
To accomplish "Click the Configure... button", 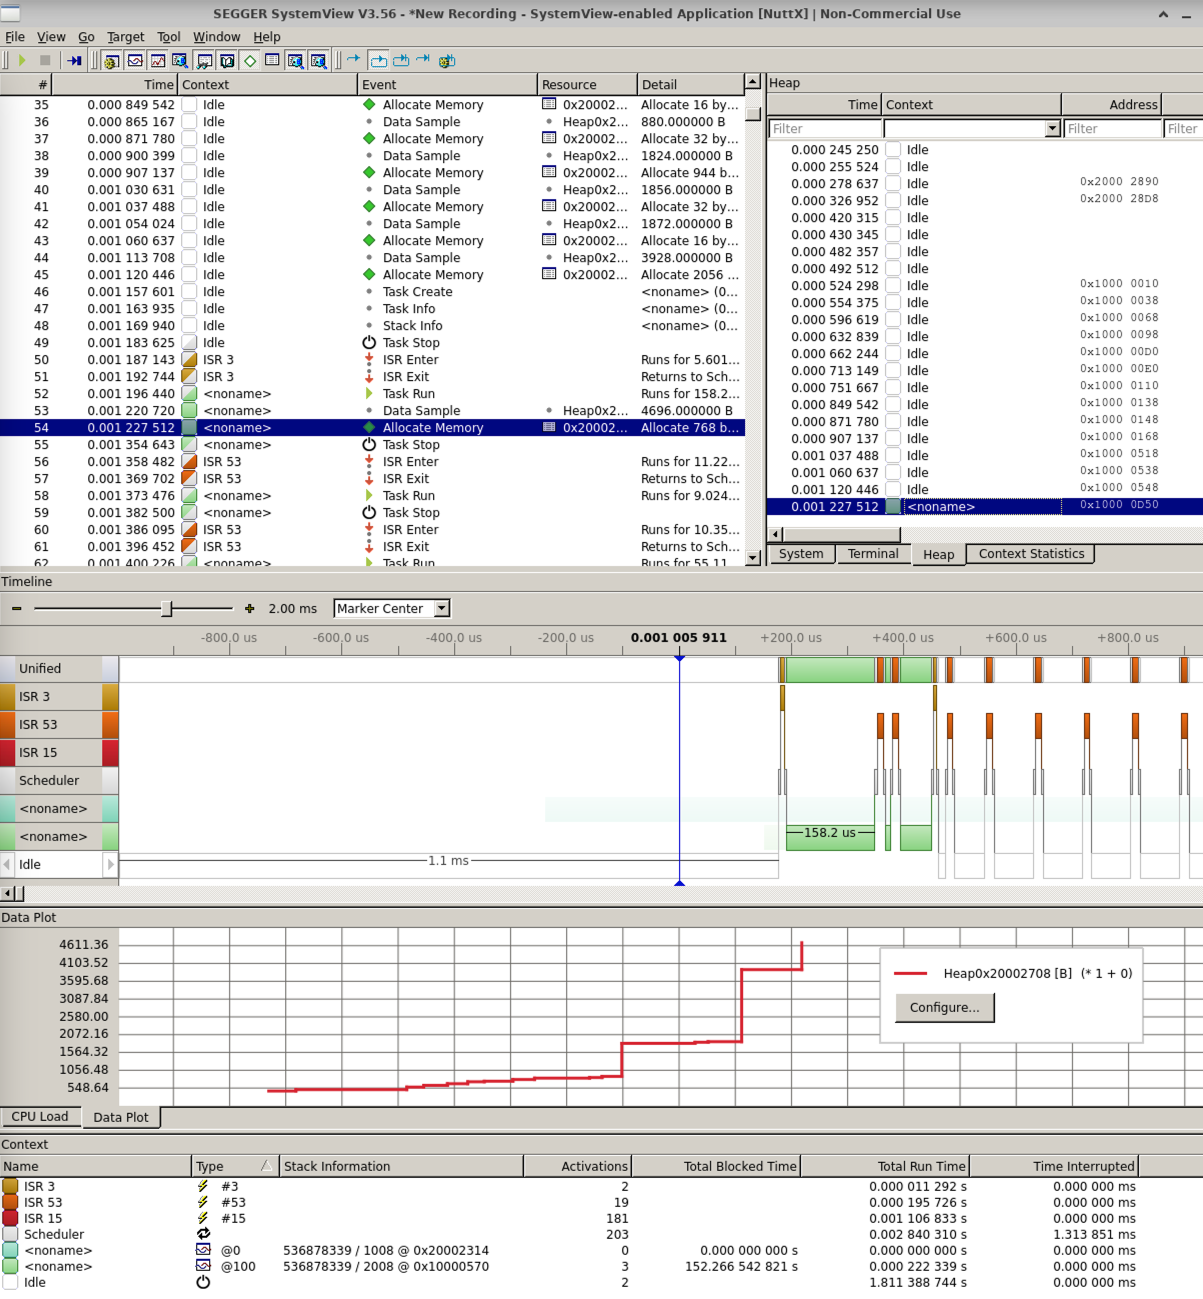I will pyautogui.click(x=944, y=1007).
